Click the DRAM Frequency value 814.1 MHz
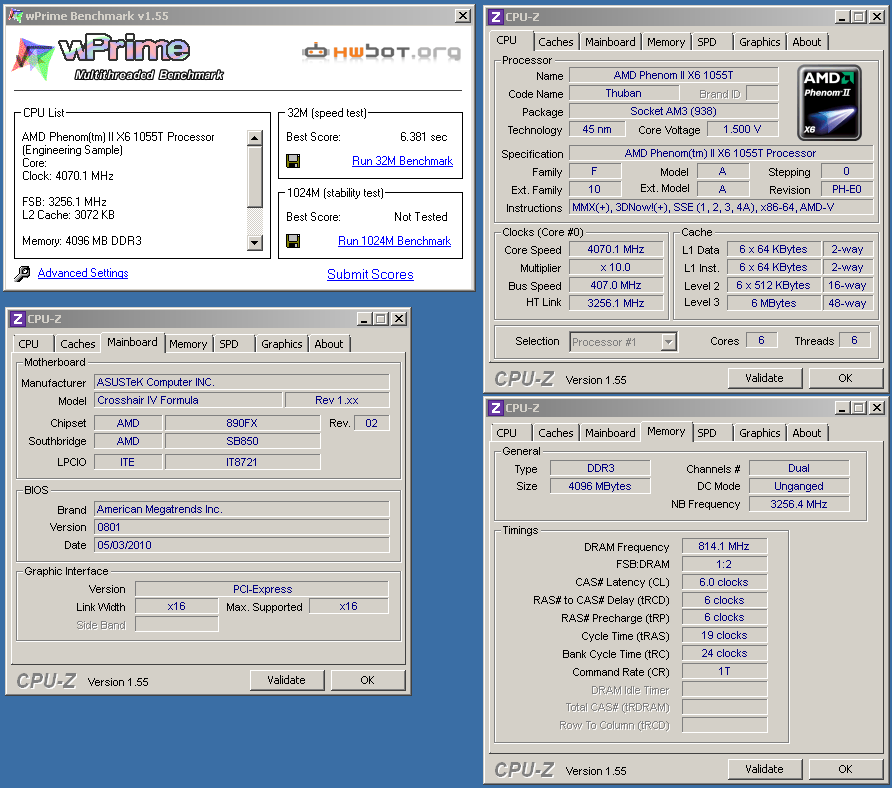892x788 pixels. click(x=724, y=546)
